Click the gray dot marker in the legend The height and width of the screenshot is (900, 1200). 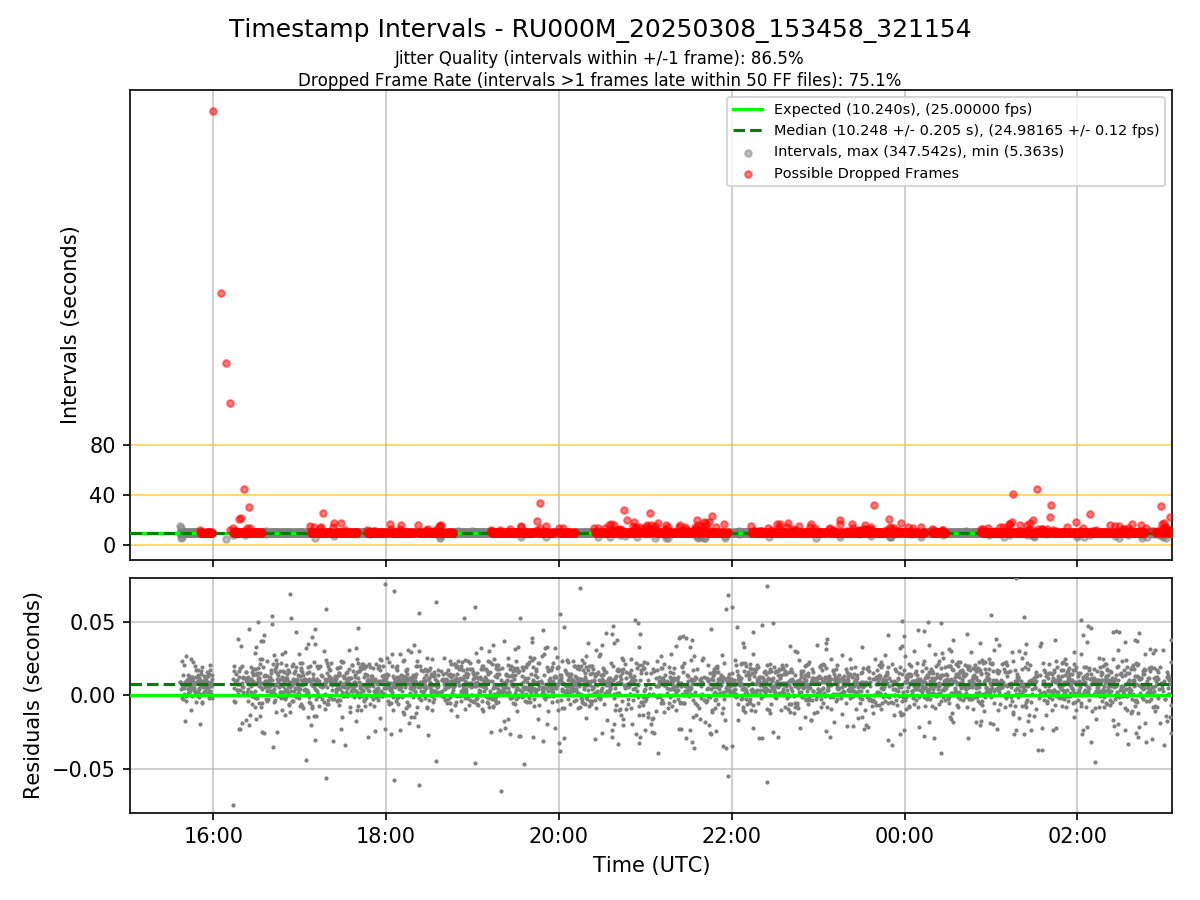[749, 153]
